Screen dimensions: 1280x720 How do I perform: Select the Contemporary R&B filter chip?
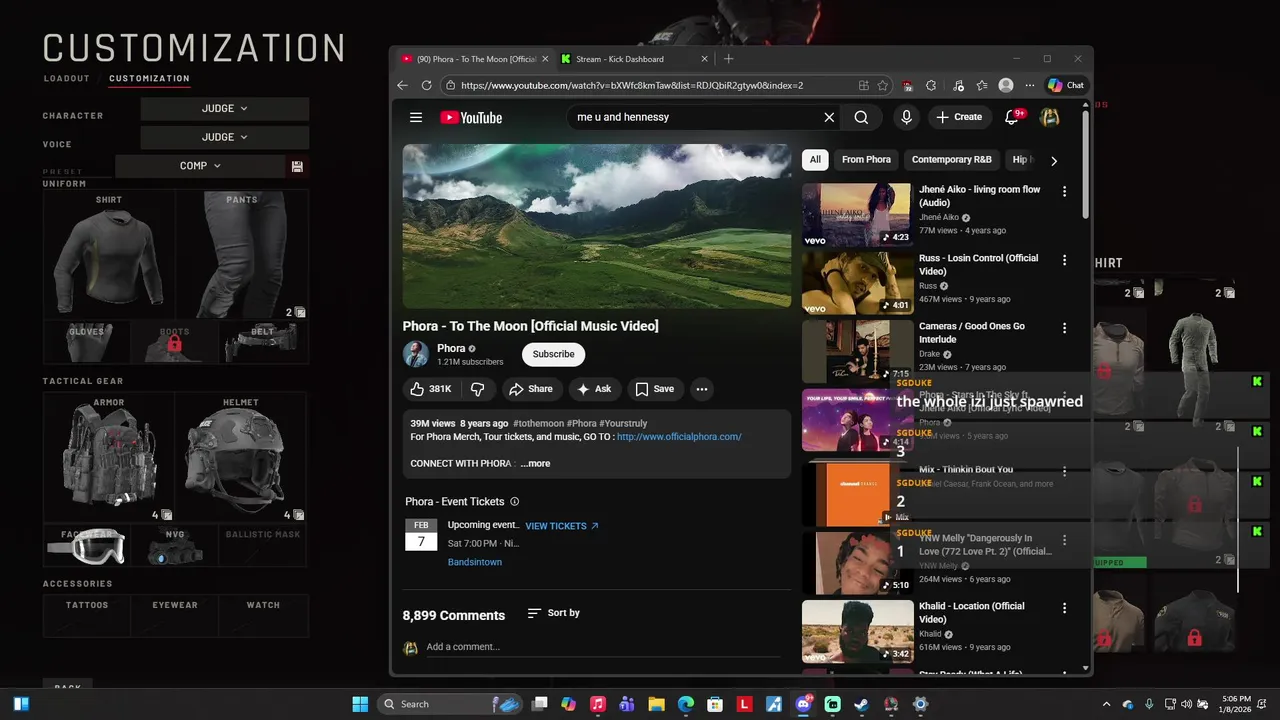click(x=952, y=160)
